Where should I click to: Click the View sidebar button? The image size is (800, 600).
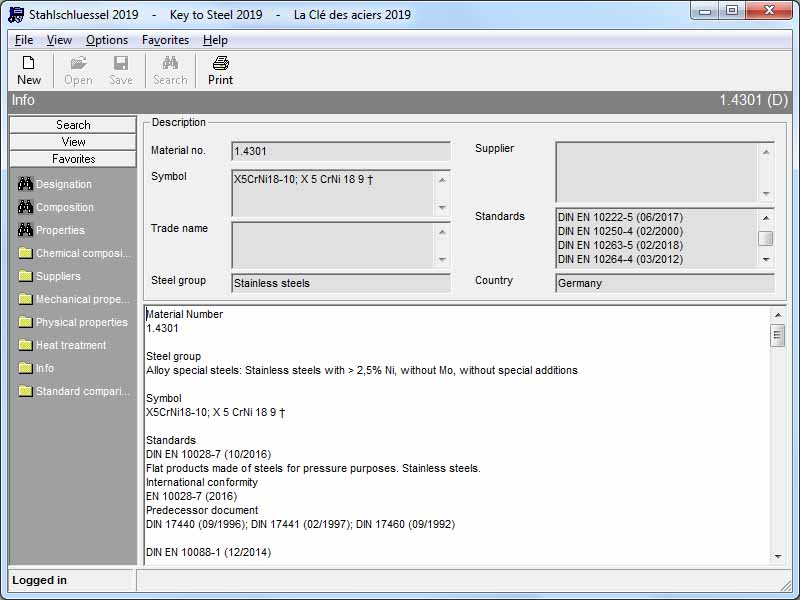[x=73, y=142]
